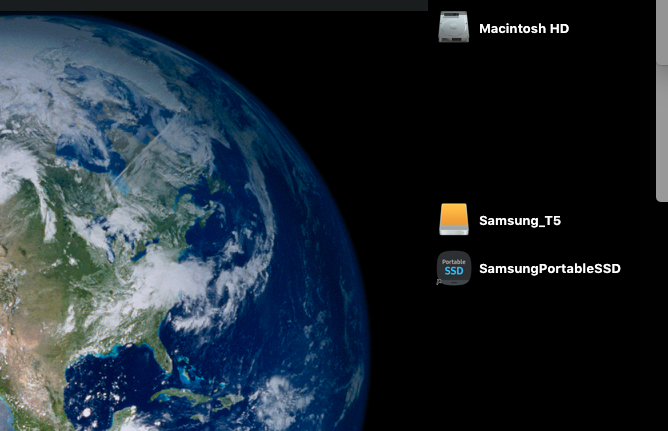Select the SamsungPortableSSD alias icon
This screenshot has width=668, height=431.
click(x=454, y=268)
